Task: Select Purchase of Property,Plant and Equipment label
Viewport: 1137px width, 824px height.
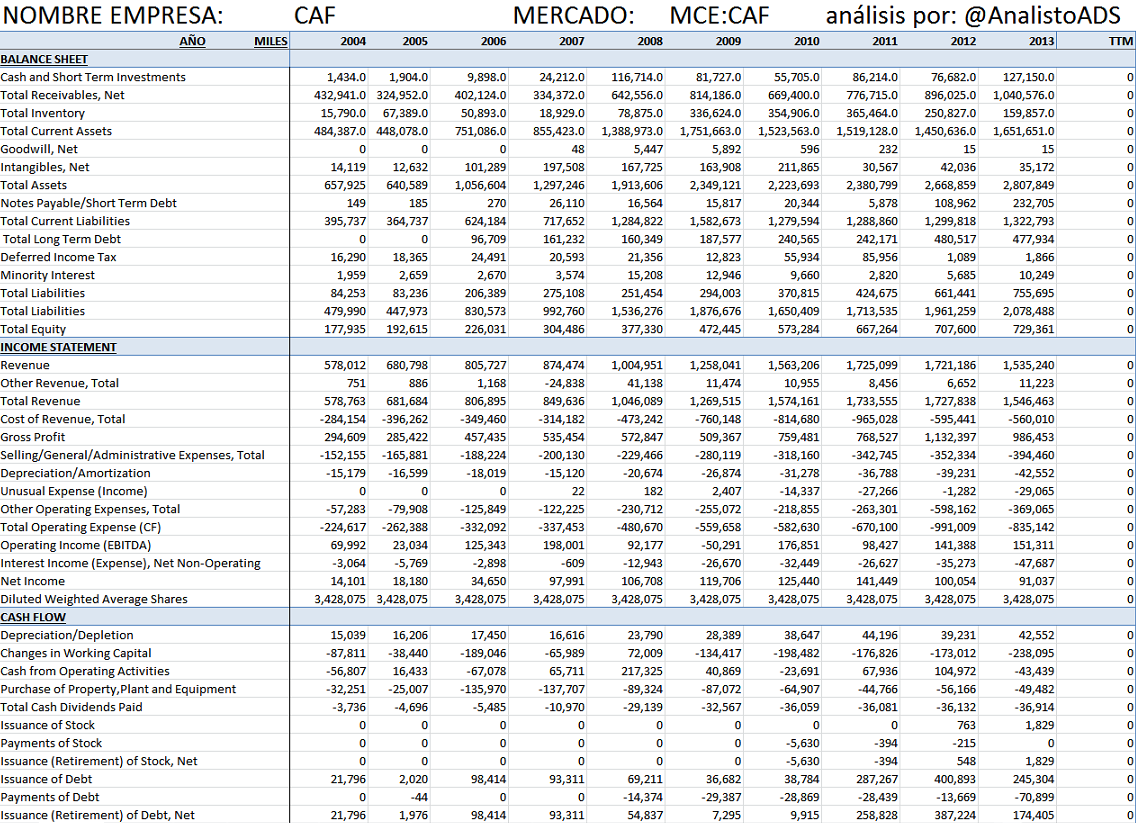Action: click(x=118, y=689)
